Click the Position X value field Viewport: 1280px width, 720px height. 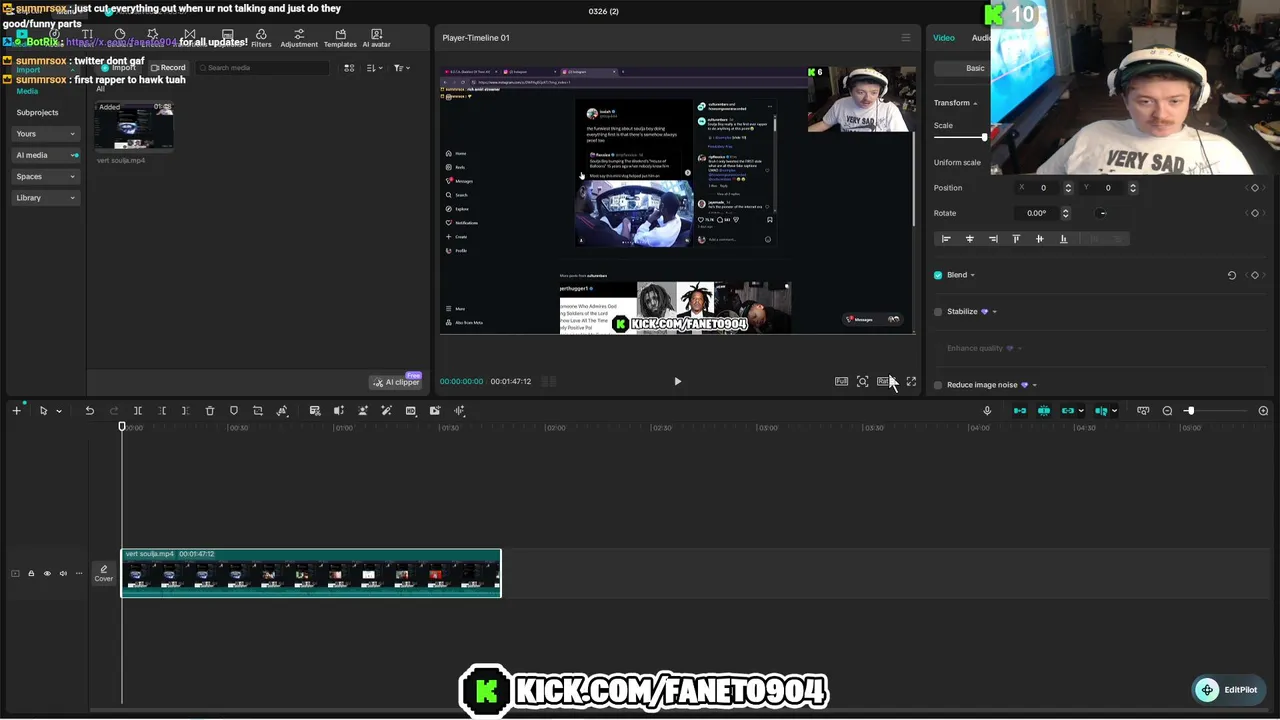coord(1042,188)
